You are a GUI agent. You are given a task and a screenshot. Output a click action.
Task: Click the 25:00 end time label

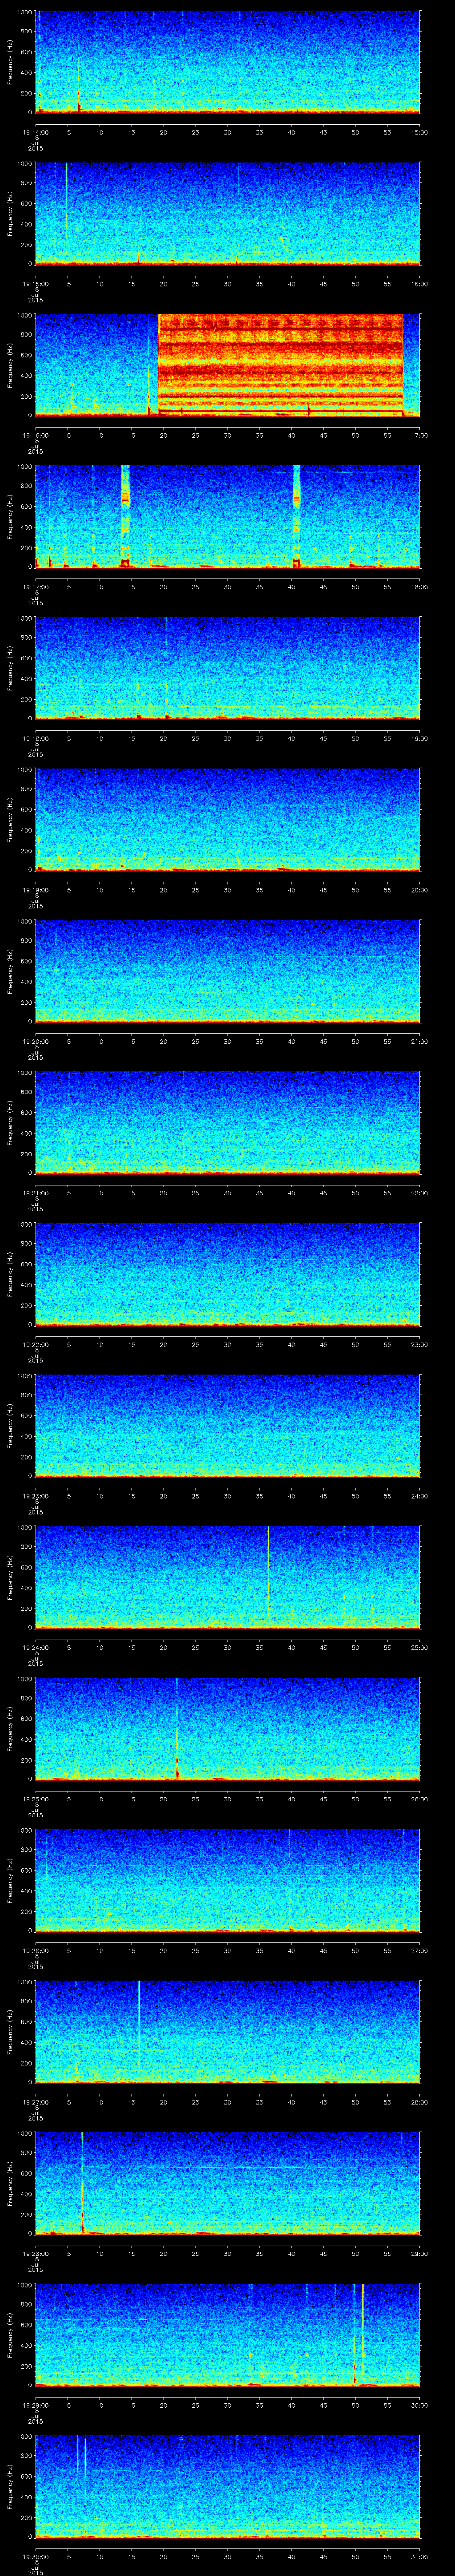point(420,1647)
